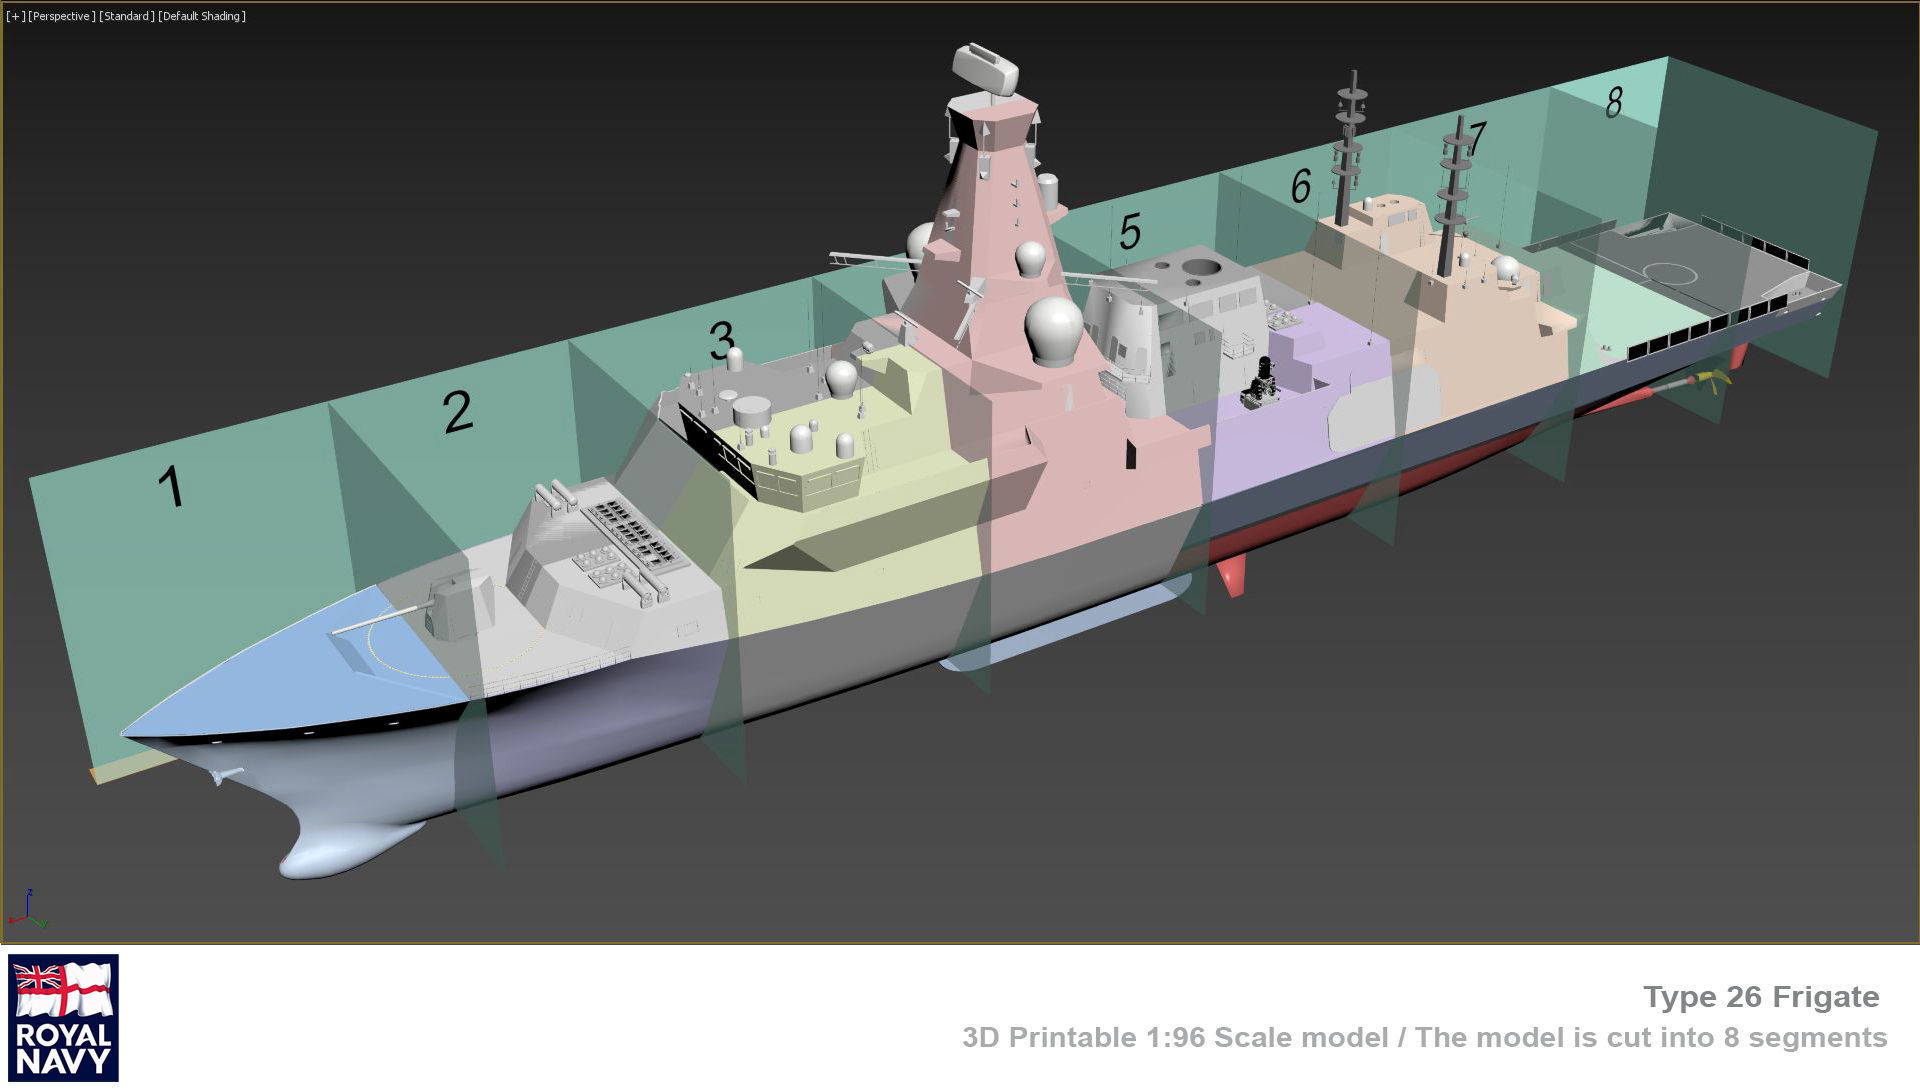Select the helicopter landing circle on flight deck
This screenshot has width=1920, height=1091.
click(x=1670, y=274)
